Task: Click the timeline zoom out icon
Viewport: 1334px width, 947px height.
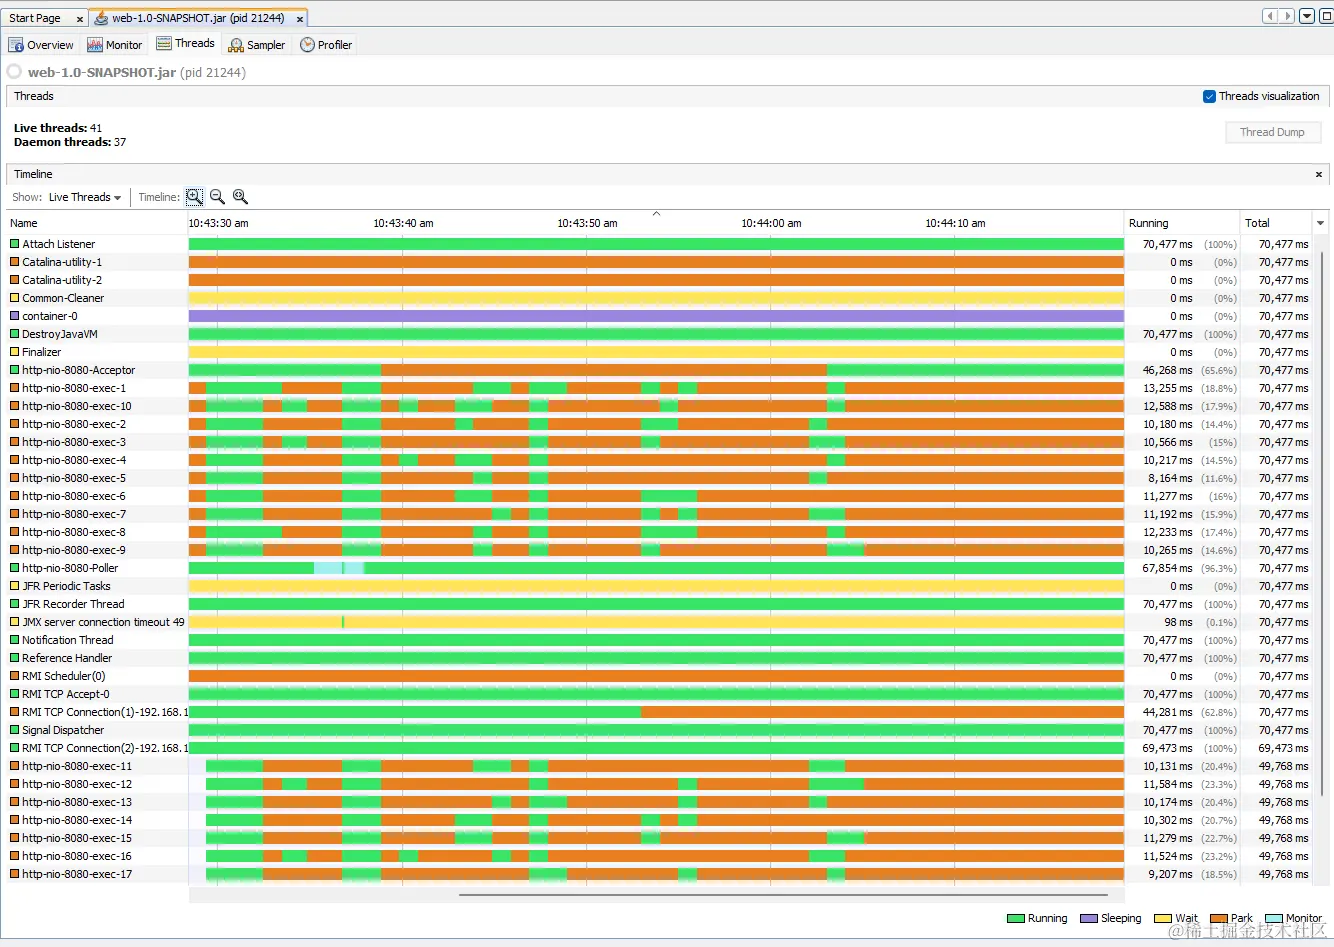Action: pyautogui.click(x=217, y=197)
